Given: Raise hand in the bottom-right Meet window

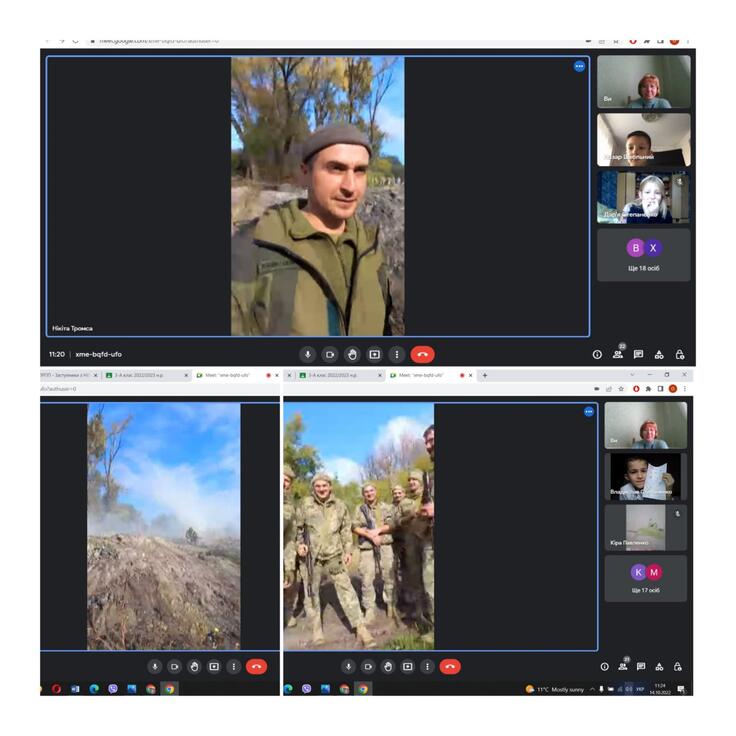Looking at the screenshot, I should (388, 667).
